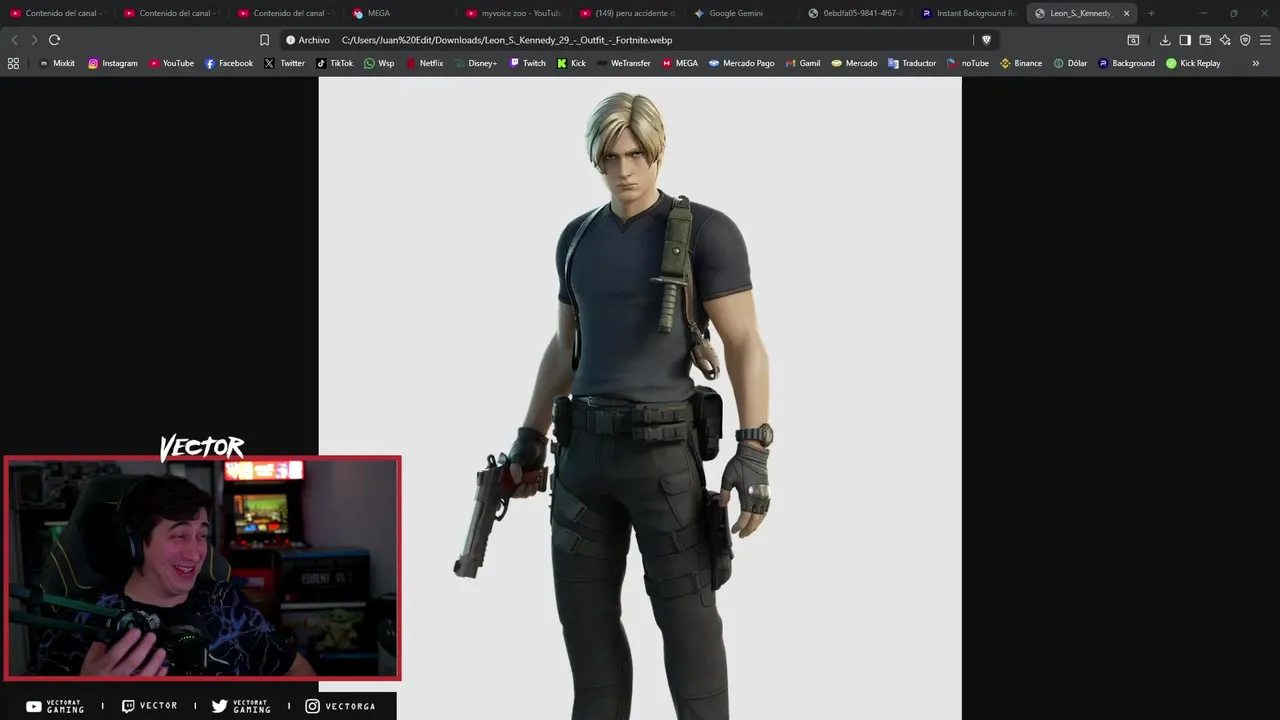The width and height of the screenshot is (1280, 720).
Task: Open the noTube bookmark
Action: (968, 63)
